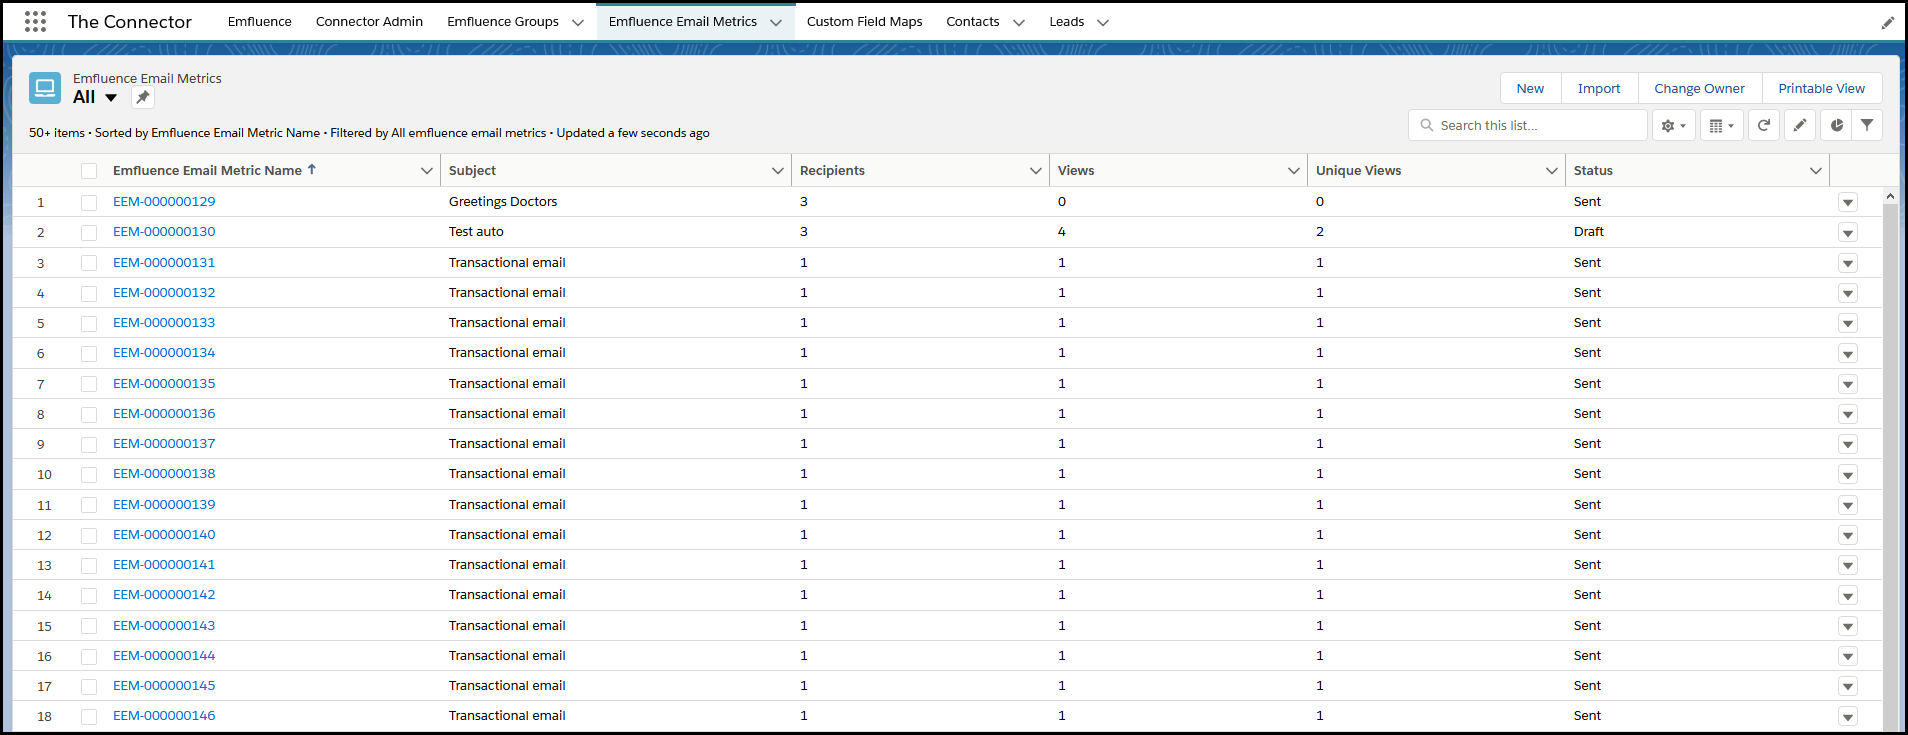Open list view controls gear menu
Viewport: 1908px width, 735px height.
tap(1674, 125)
